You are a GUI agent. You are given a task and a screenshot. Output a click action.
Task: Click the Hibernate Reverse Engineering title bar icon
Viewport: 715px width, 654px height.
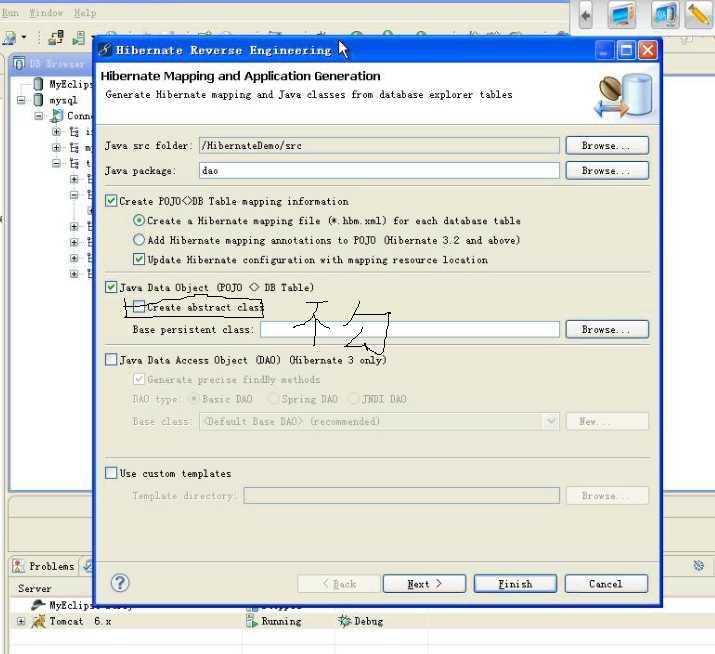click(105, 49)
